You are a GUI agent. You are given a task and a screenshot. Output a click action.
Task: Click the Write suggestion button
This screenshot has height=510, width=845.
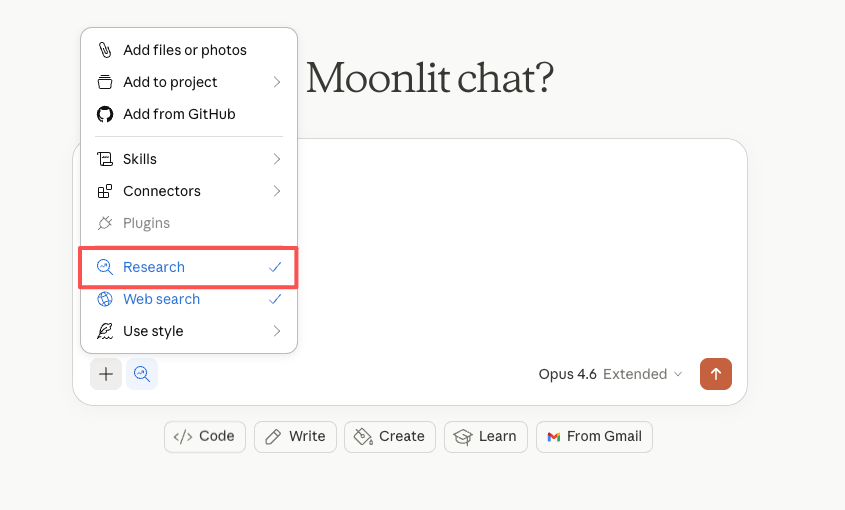point(295,436)
